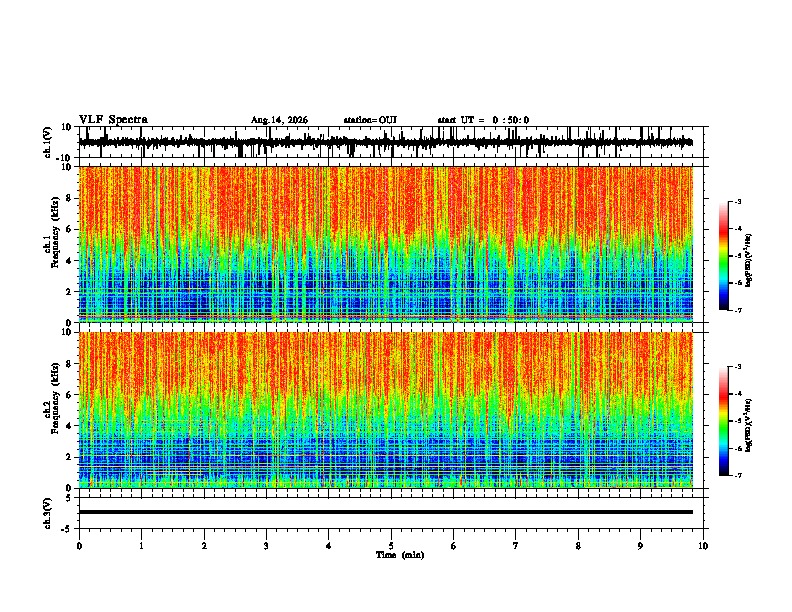
Task: Click the "3" tick on the time axis
Action: 266,546
